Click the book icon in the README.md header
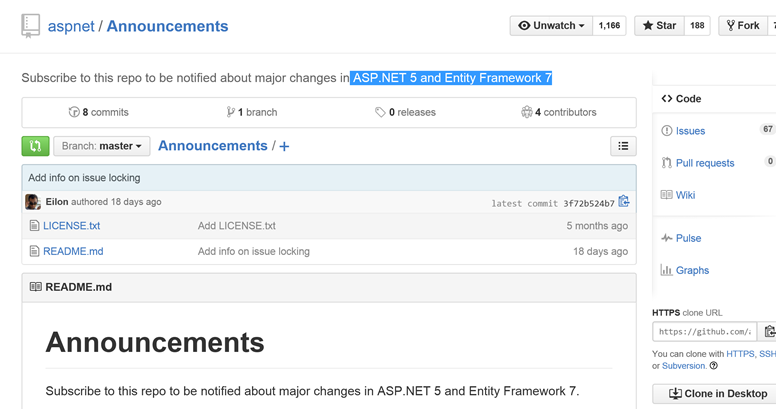The width and height of the screenshot is (776, 409). click(x=36, y=287)
